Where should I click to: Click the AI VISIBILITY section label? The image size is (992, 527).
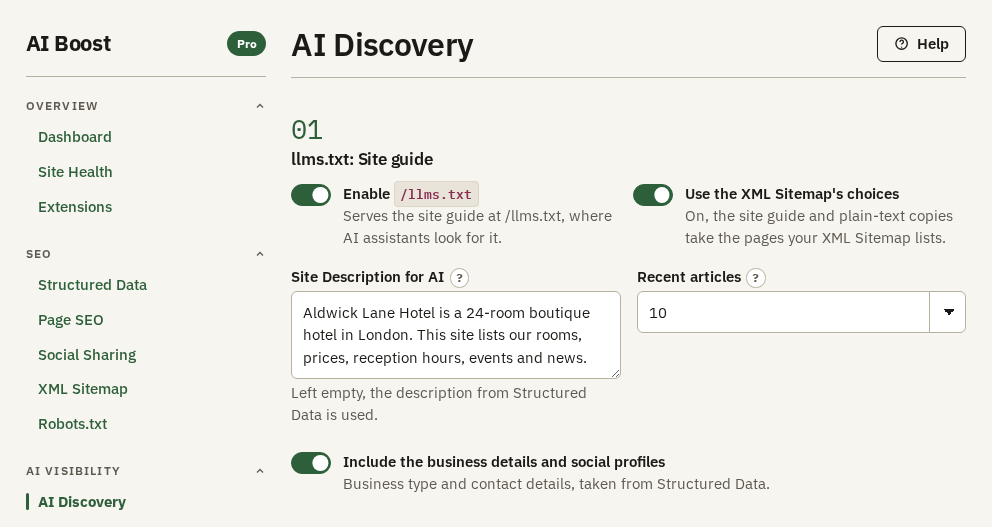[73, 471]
